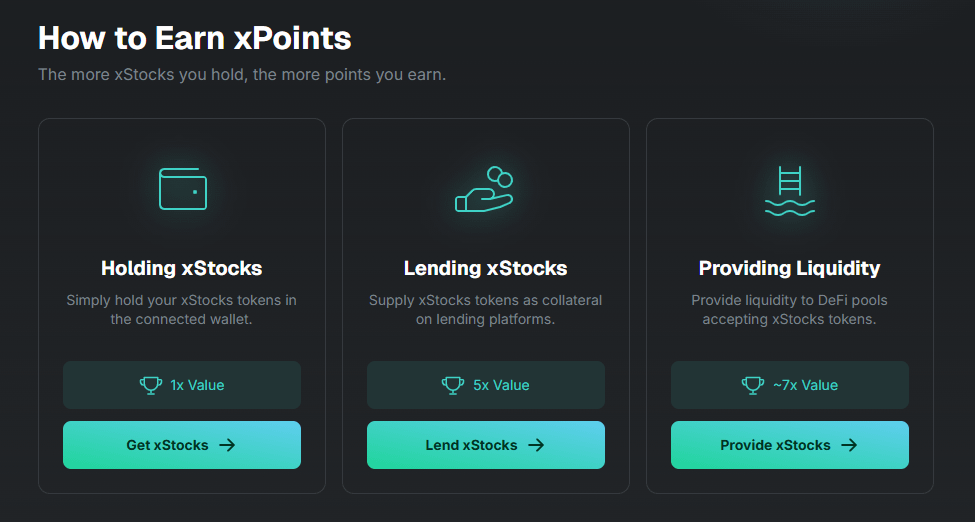Select the 1x Value badge
The width and height of the screenshot is (975, 522).
click(x=182, y=385)
